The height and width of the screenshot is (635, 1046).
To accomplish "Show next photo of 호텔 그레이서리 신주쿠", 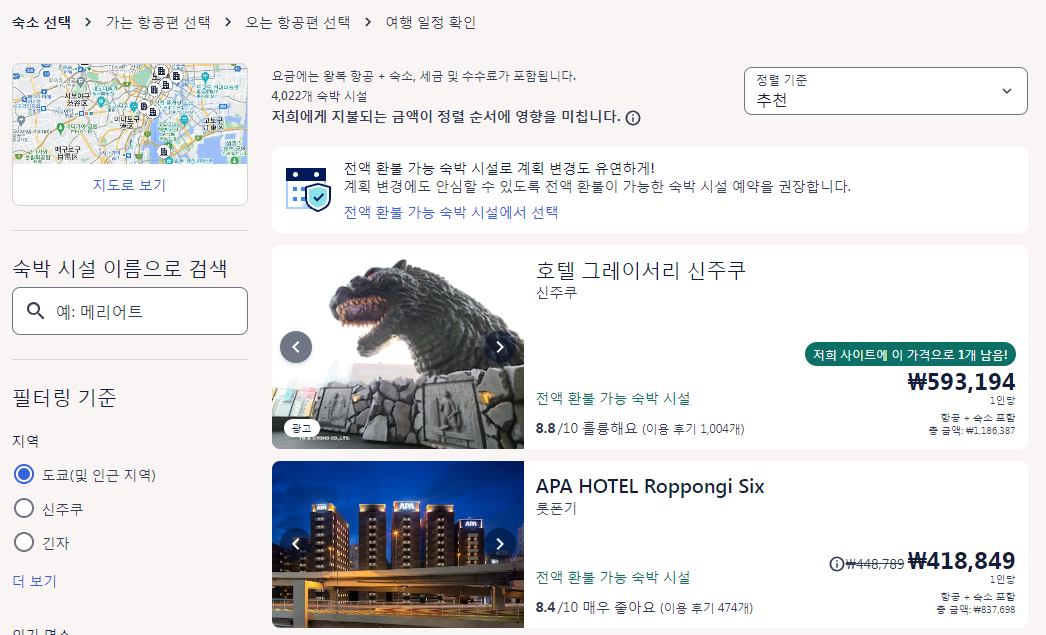I will click(x=500, y=347).
